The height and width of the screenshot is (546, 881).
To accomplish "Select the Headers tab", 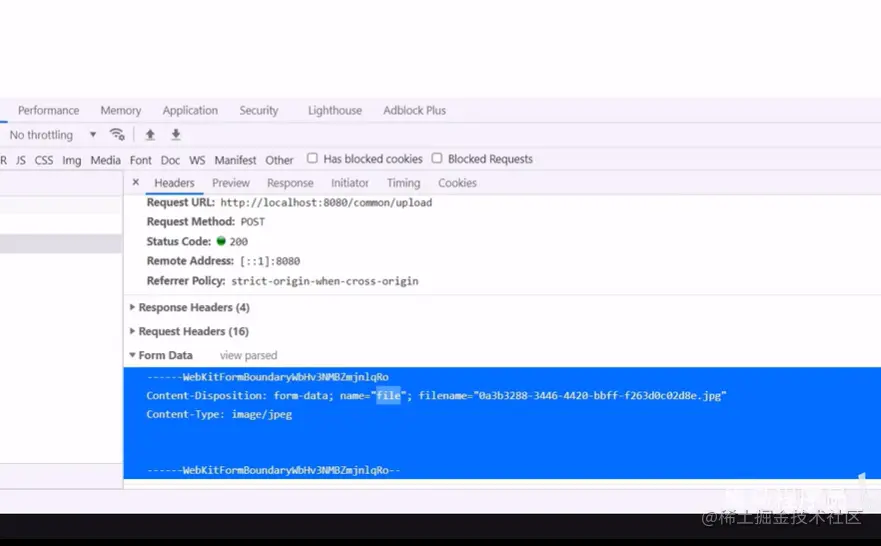I will point(174,183).
